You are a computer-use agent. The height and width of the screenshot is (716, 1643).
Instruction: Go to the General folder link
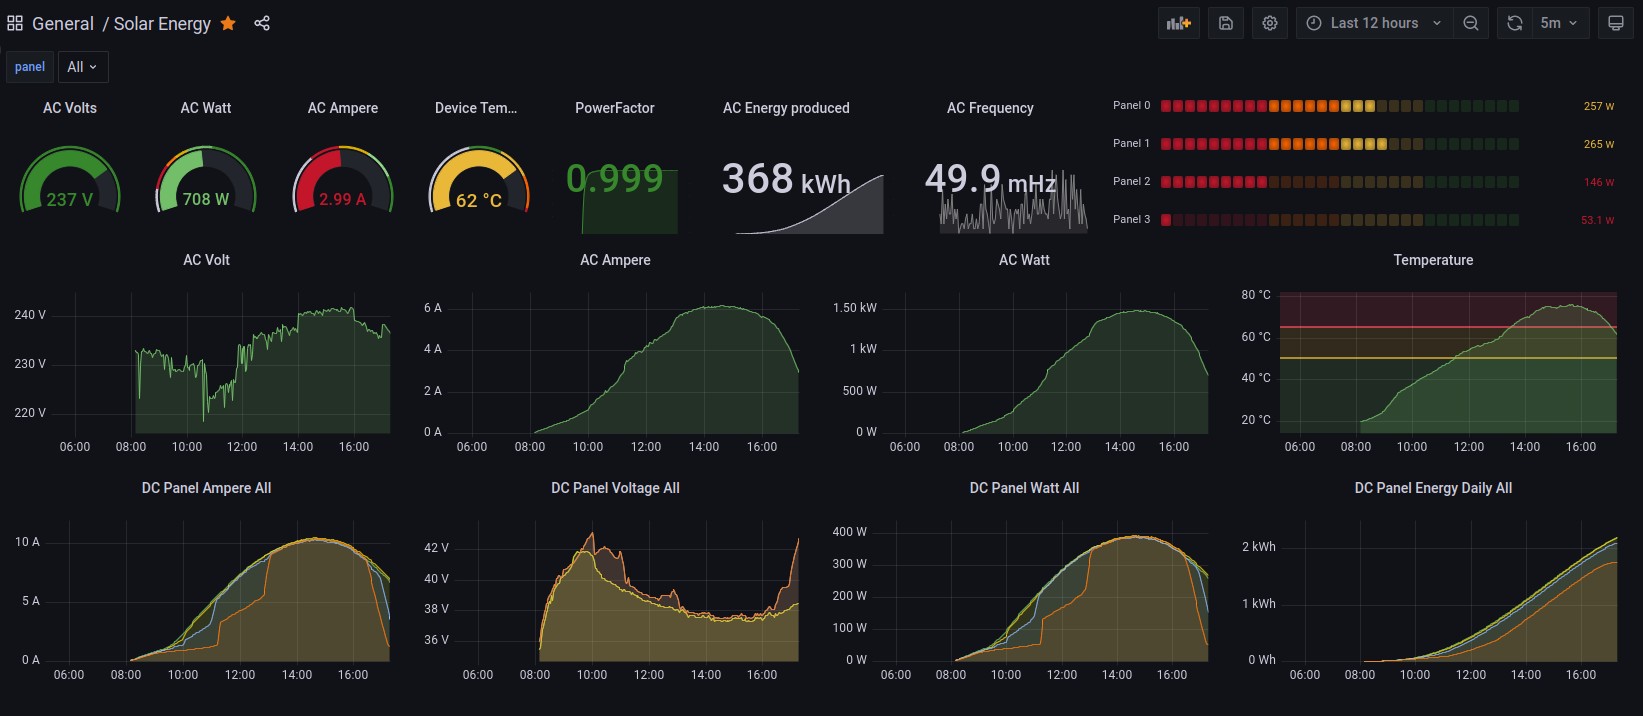pos(63,23)
